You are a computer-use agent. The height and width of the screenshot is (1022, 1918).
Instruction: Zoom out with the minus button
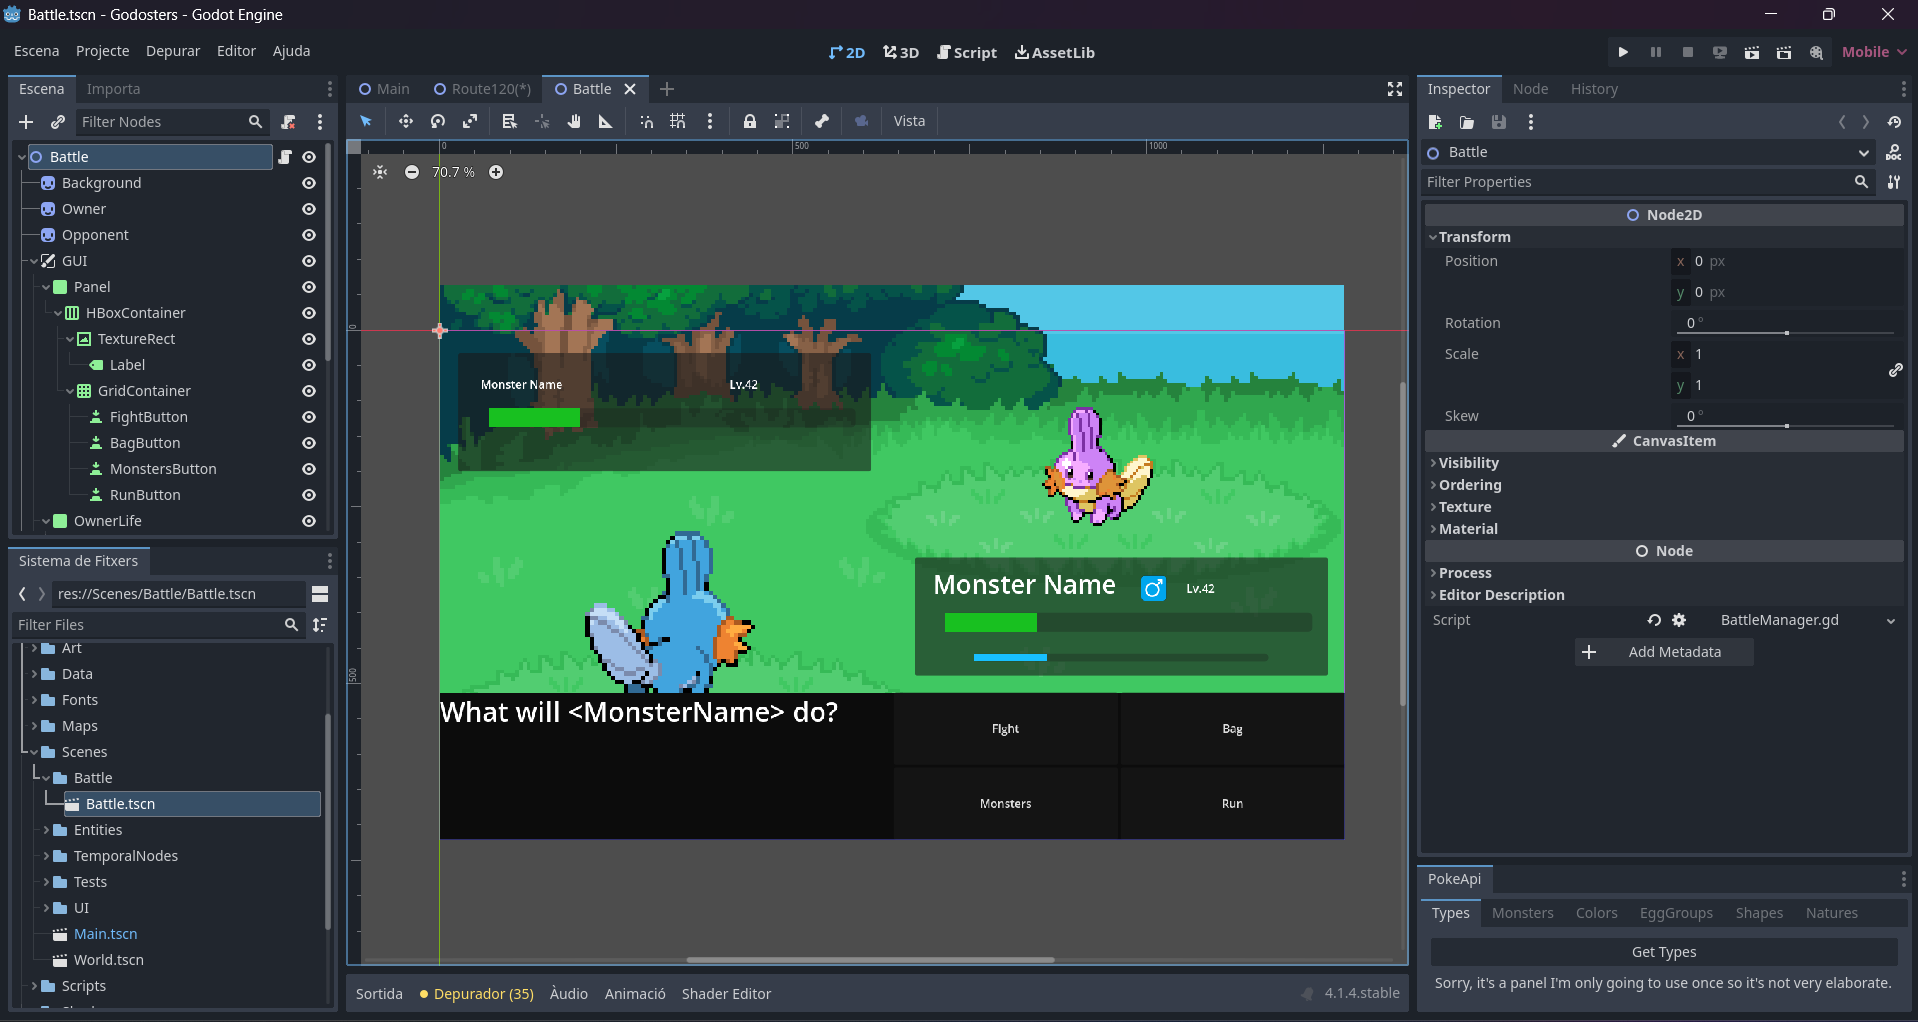point(412,172)
